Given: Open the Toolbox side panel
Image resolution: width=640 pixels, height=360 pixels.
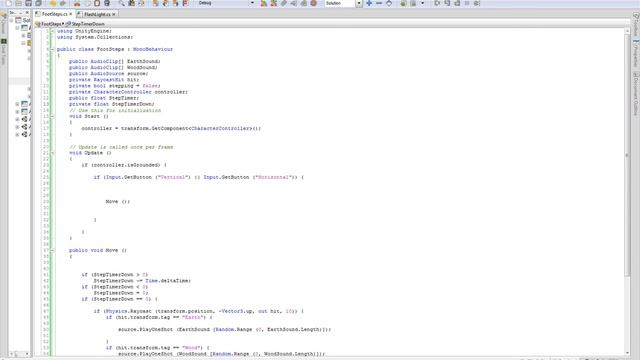Looking at the screenshot, I should click(636, 24).
